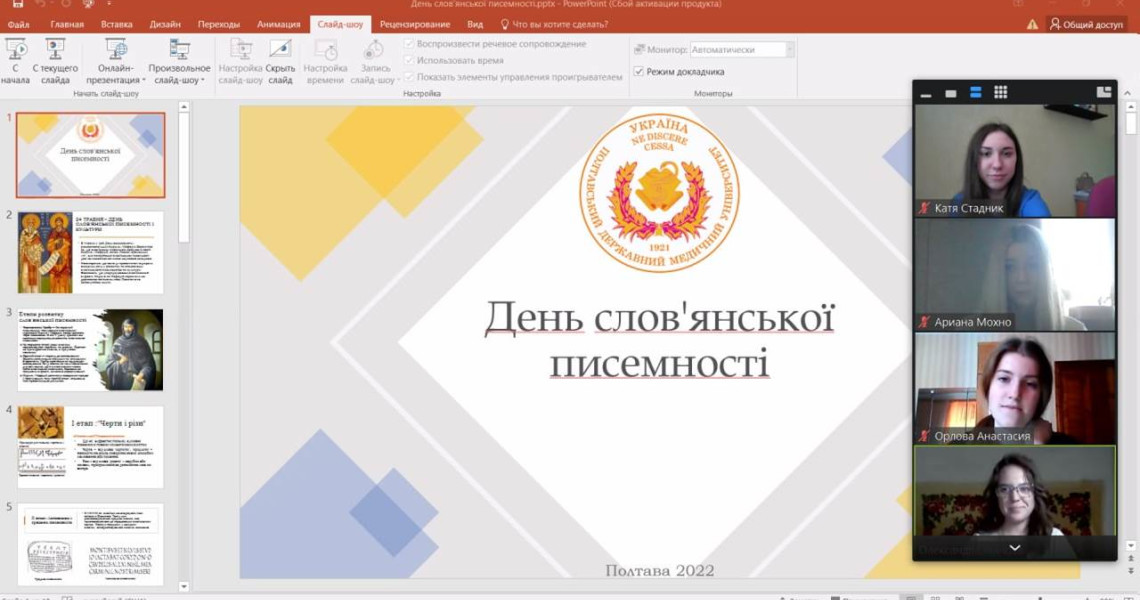Click the 'Полтава 2022' text on slide
Screen dimensions: 1140x600
(x=659, y=571)
